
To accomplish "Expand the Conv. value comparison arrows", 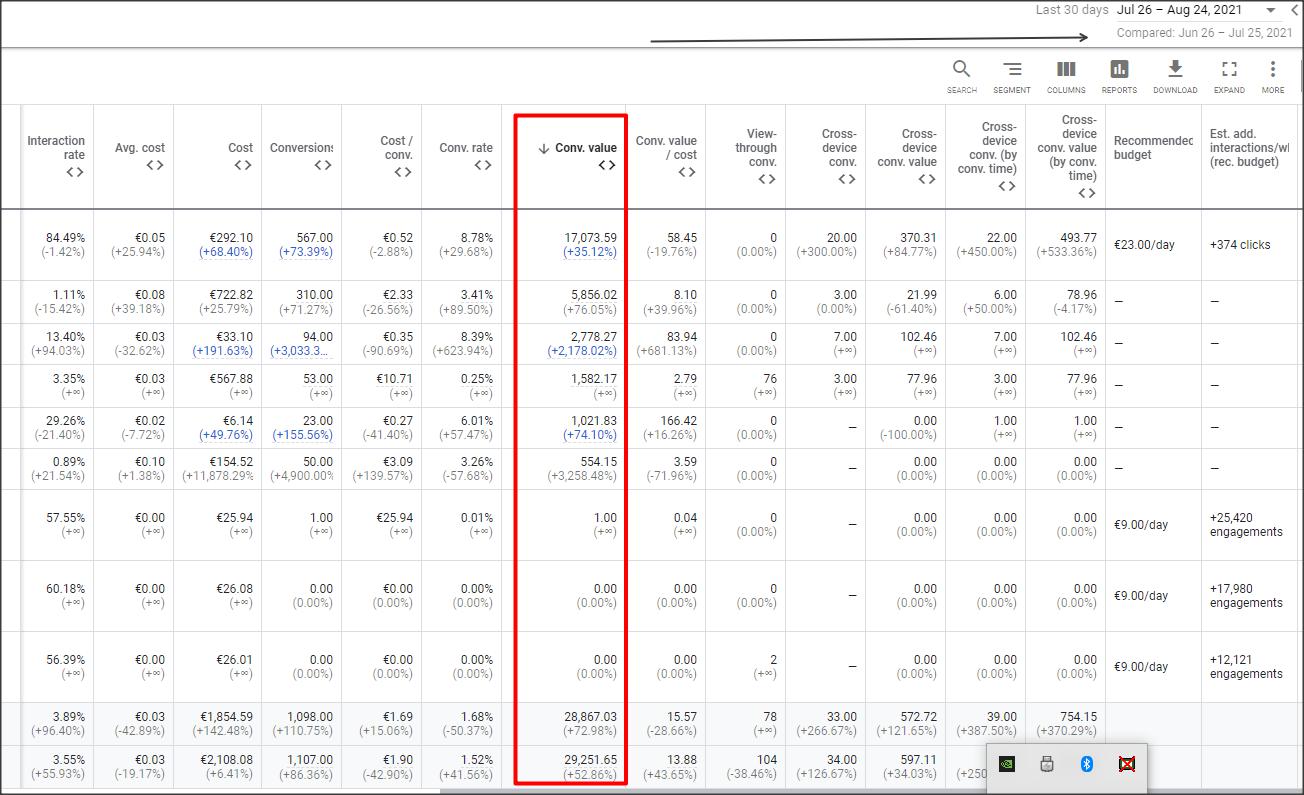I will tap(606, 165).
